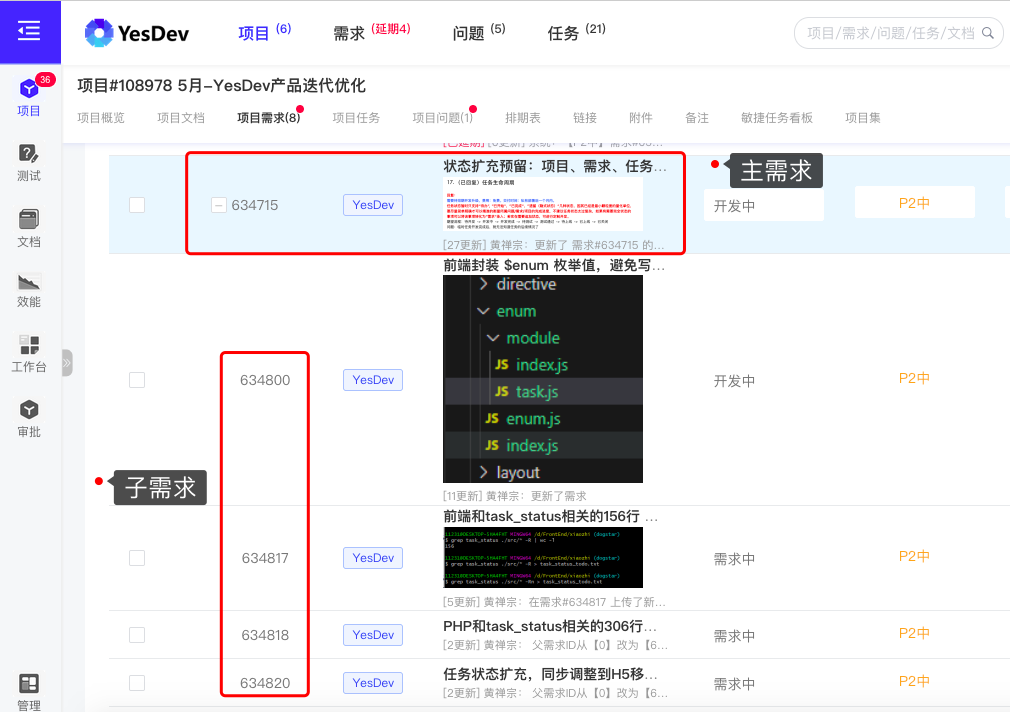
Task: Click requirement ID 634800
Action: 265,380
